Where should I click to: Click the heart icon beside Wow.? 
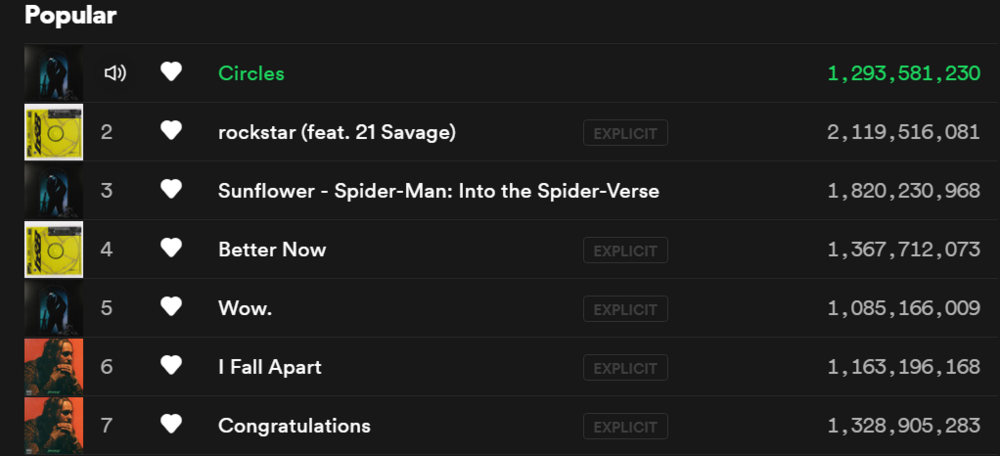coord(171,307)
